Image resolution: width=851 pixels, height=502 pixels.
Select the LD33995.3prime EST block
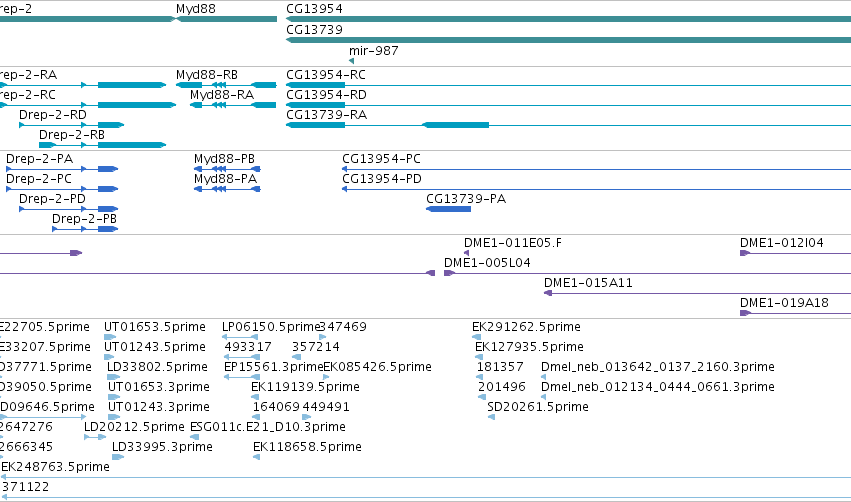[118, 457]
